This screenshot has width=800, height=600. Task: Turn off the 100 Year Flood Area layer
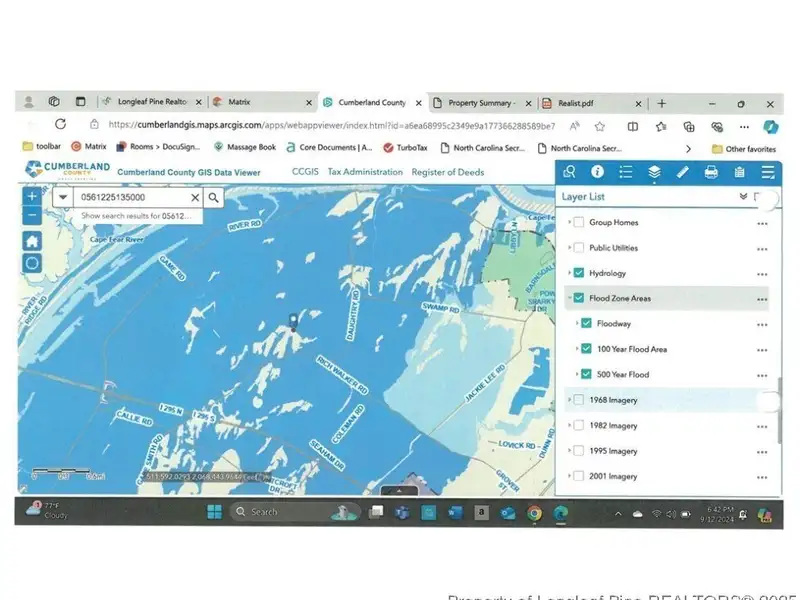587,349
